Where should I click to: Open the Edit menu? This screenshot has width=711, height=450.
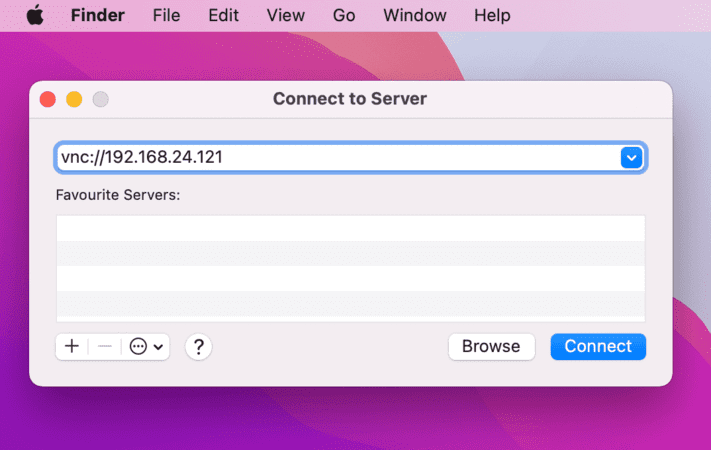pyautogui.click(x=223, y=15)
